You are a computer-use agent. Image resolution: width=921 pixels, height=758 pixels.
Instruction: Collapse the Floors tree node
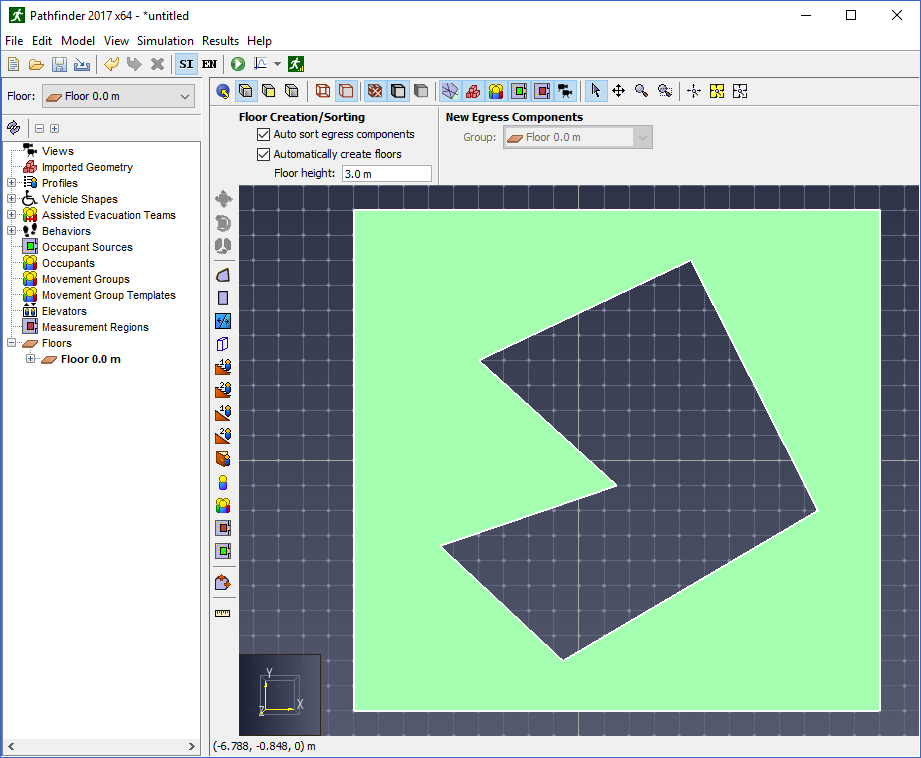(11, 343)
